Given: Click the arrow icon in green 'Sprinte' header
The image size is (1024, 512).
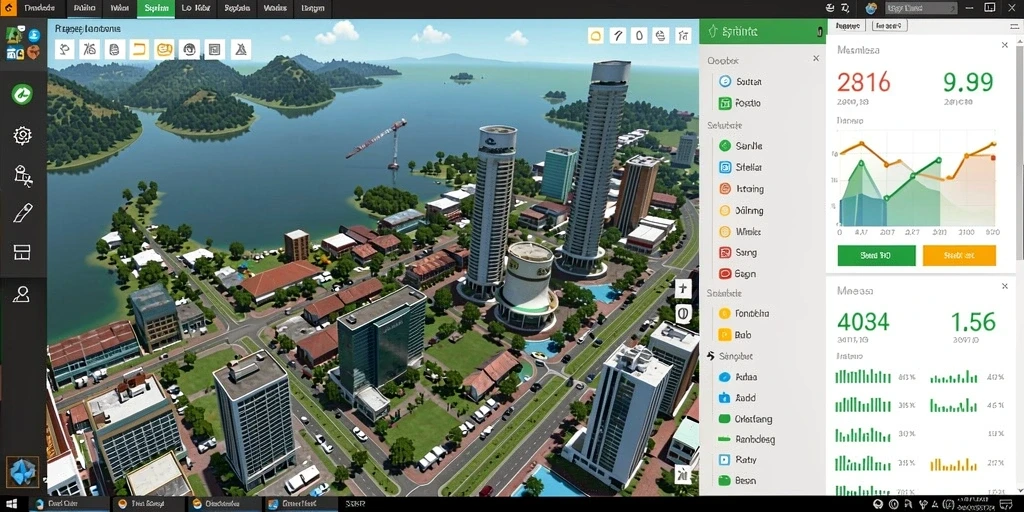Looking at the screenshot, I should click(713, 31).
